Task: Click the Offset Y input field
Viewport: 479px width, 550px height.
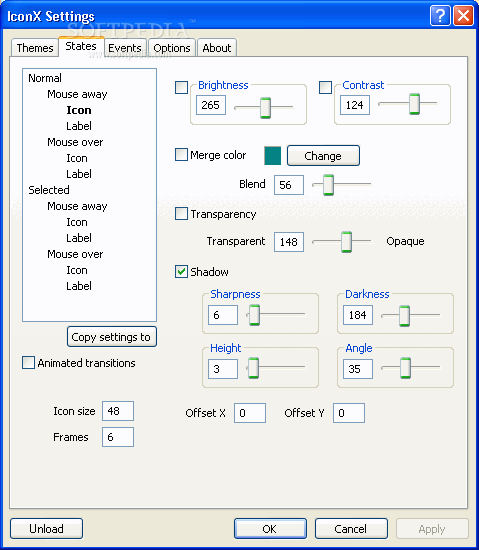Action: pos(349,413)
